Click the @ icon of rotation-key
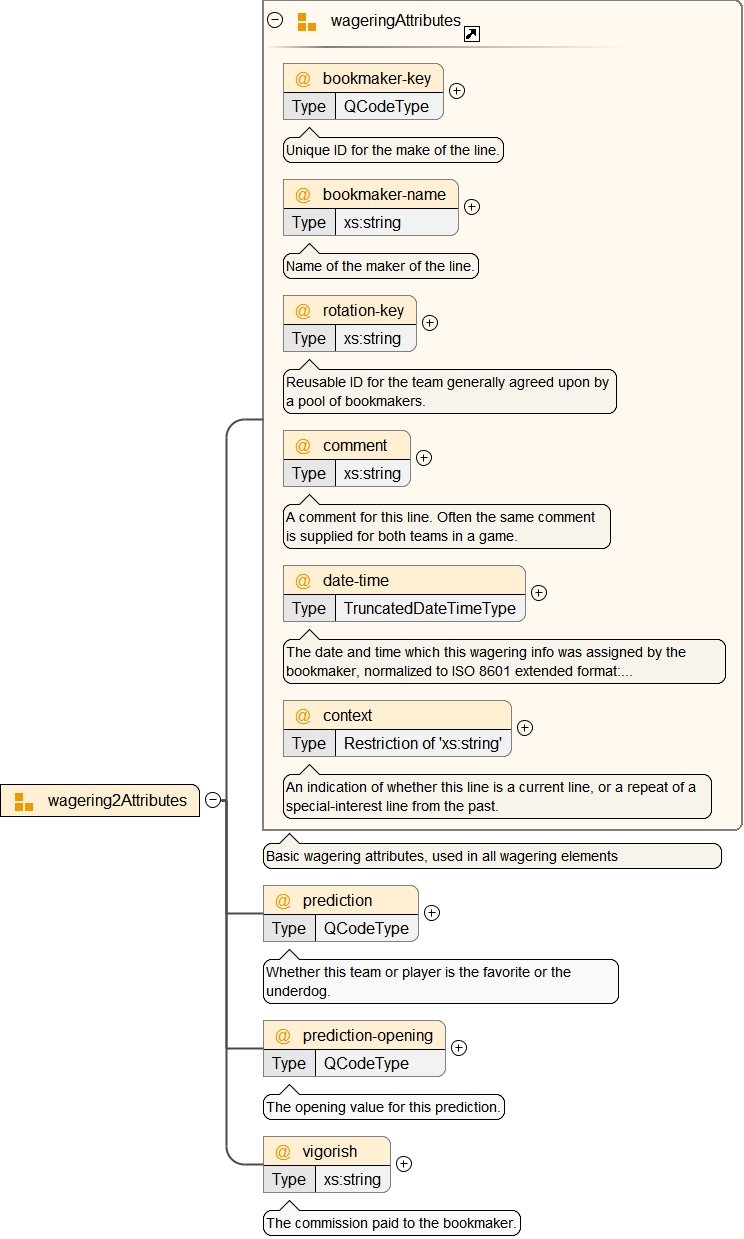 [303, 311]
